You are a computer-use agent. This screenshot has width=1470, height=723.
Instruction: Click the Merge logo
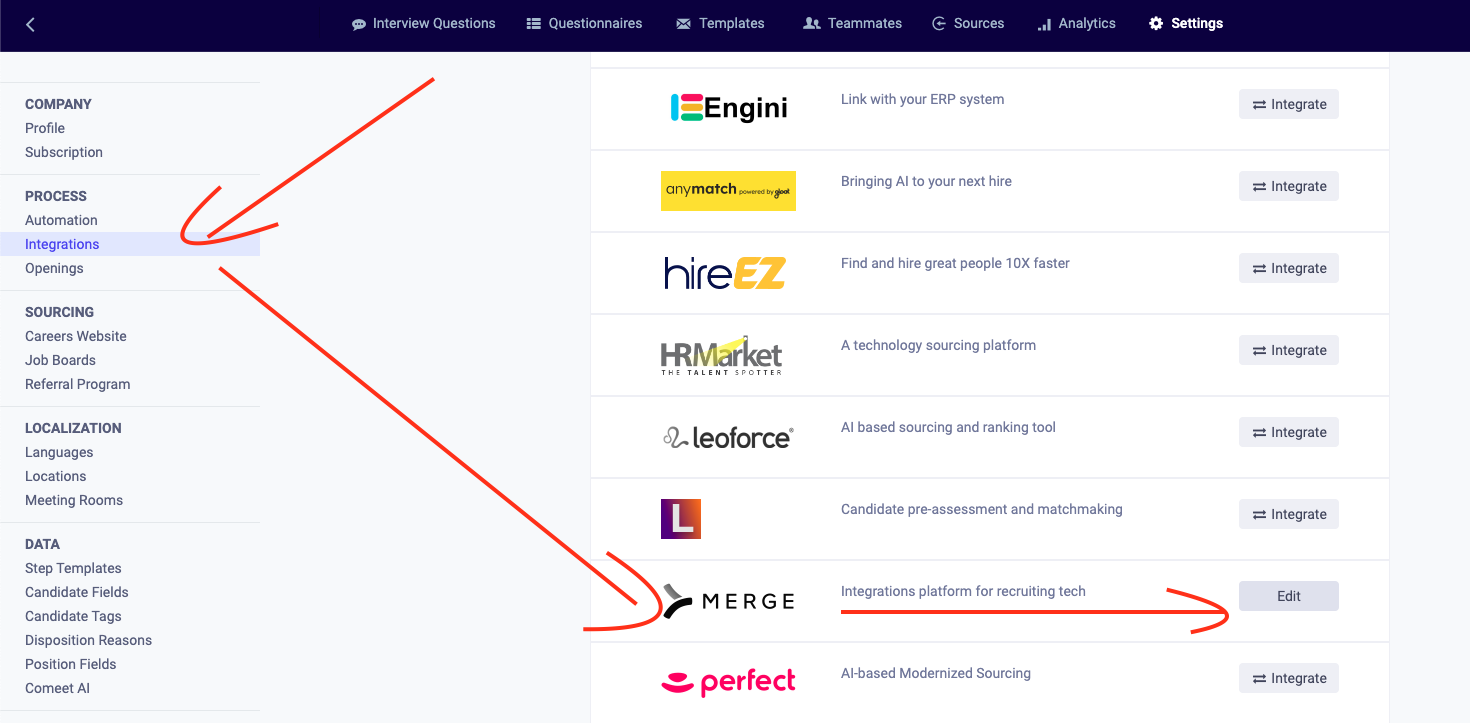[728, 601]
